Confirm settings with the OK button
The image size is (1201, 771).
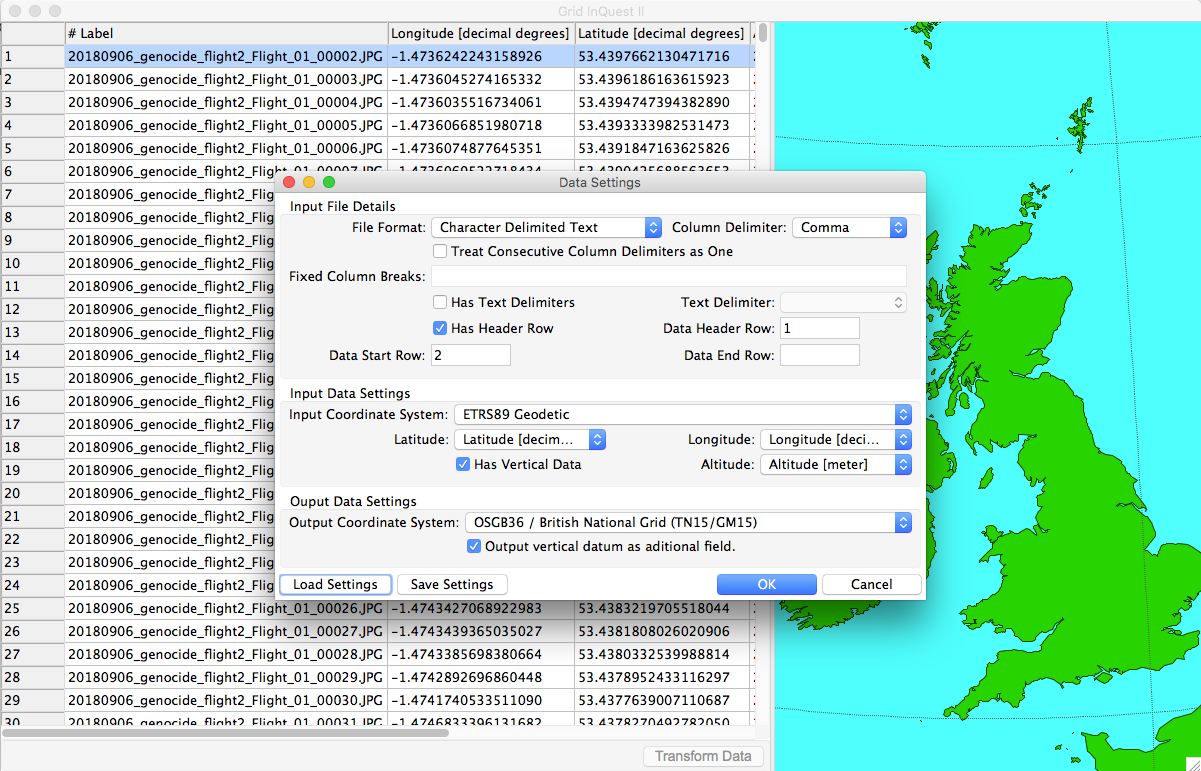(766, 584)
